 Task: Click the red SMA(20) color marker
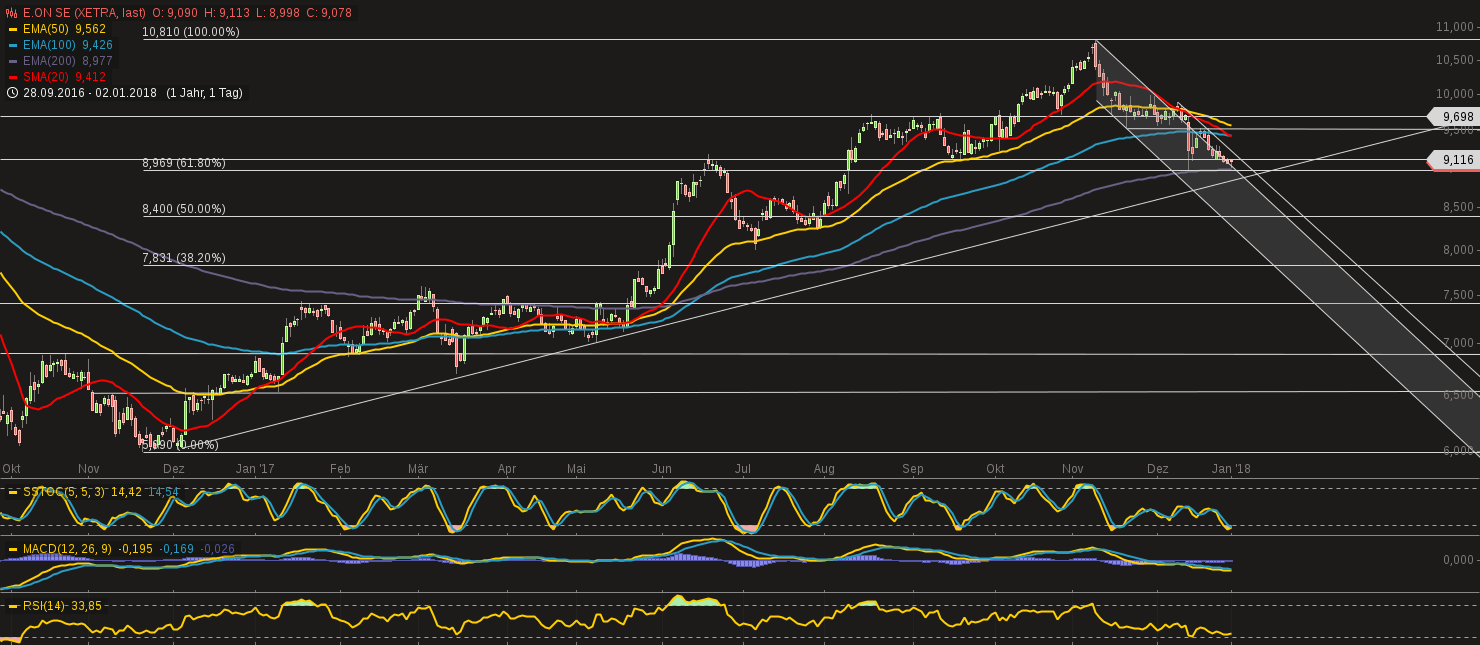pos(12,77)
